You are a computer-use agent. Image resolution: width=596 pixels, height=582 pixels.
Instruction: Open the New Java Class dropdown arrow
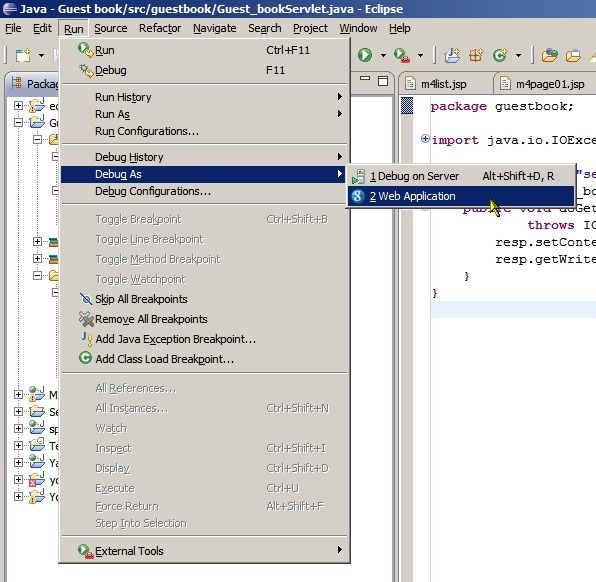tap(518, 56)
